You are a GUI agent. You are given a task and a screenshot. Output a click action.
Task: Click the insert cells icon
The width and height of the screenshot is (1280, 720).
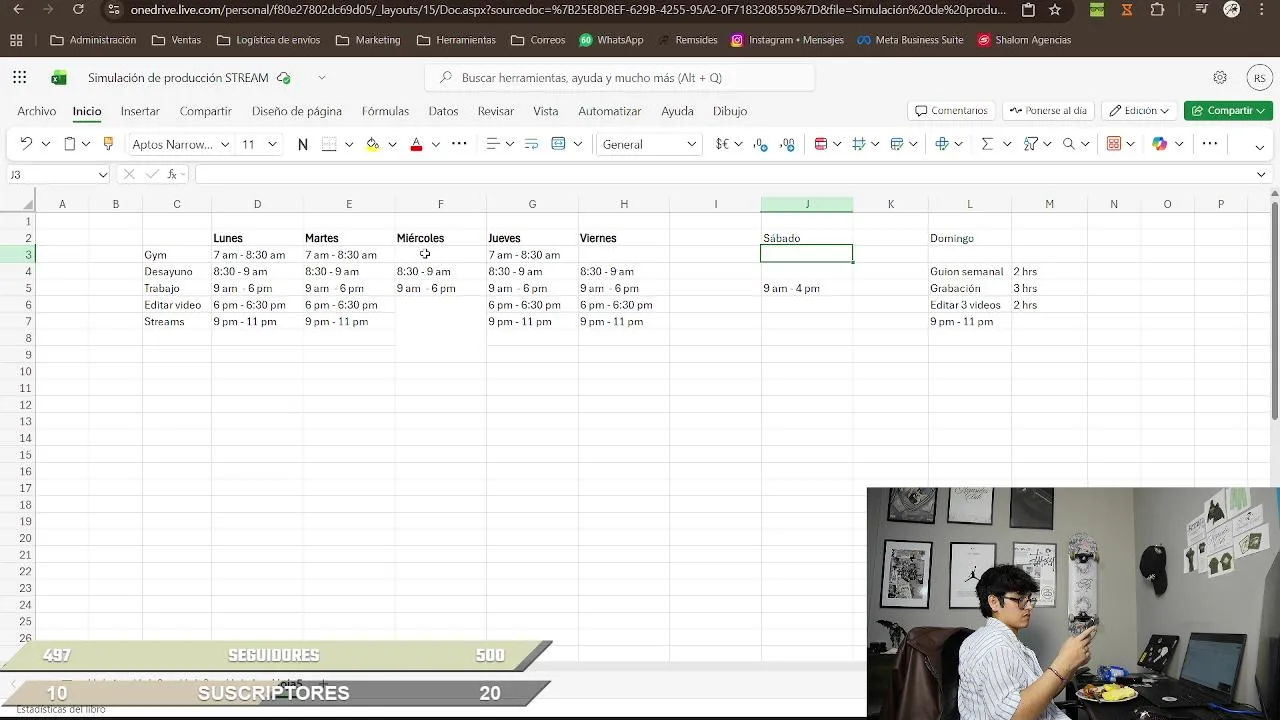[942, 144]
